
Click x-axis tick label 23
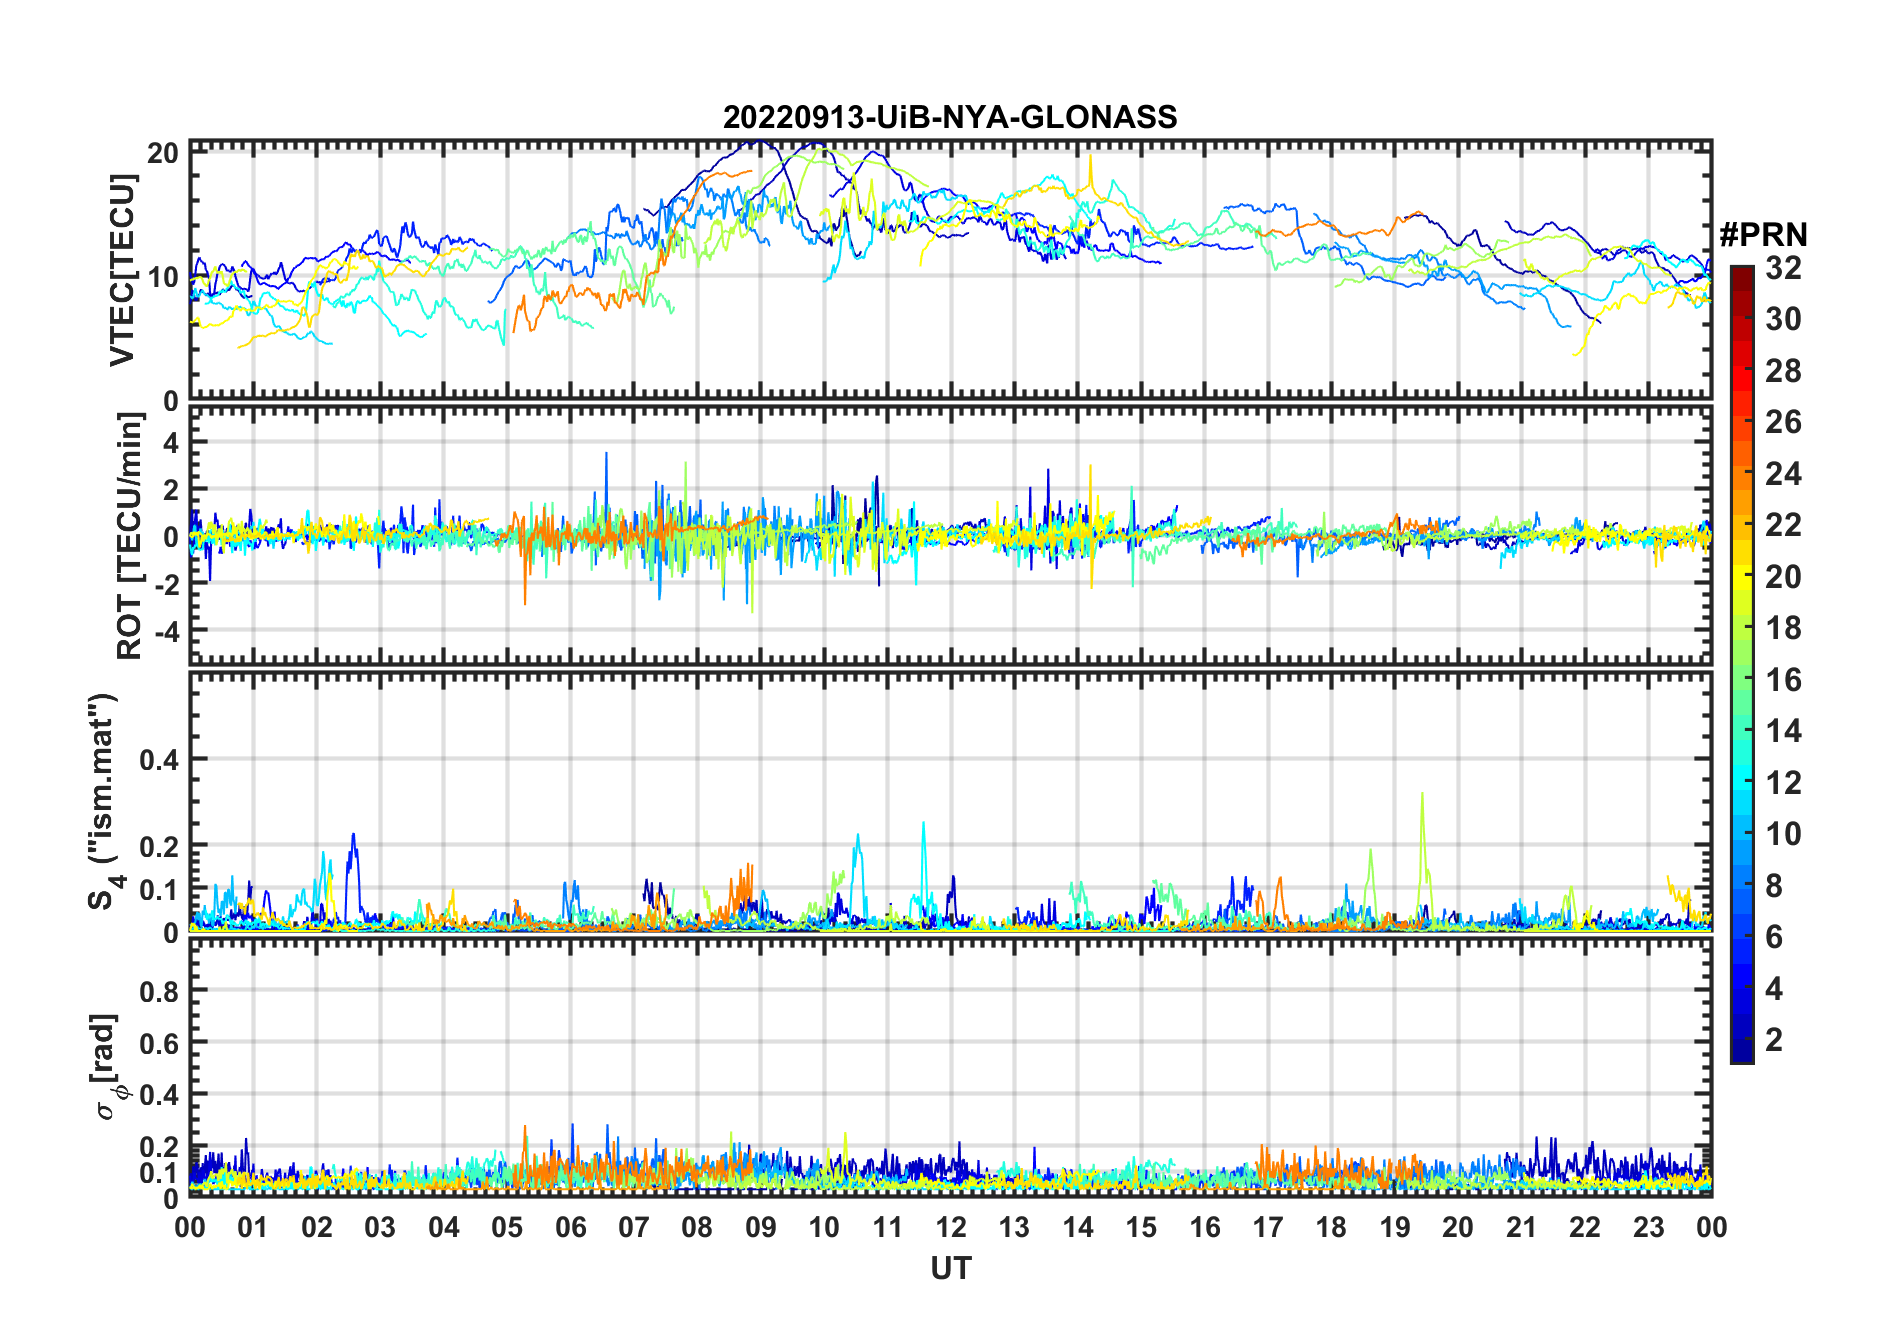click(x=1648, y=1228)
